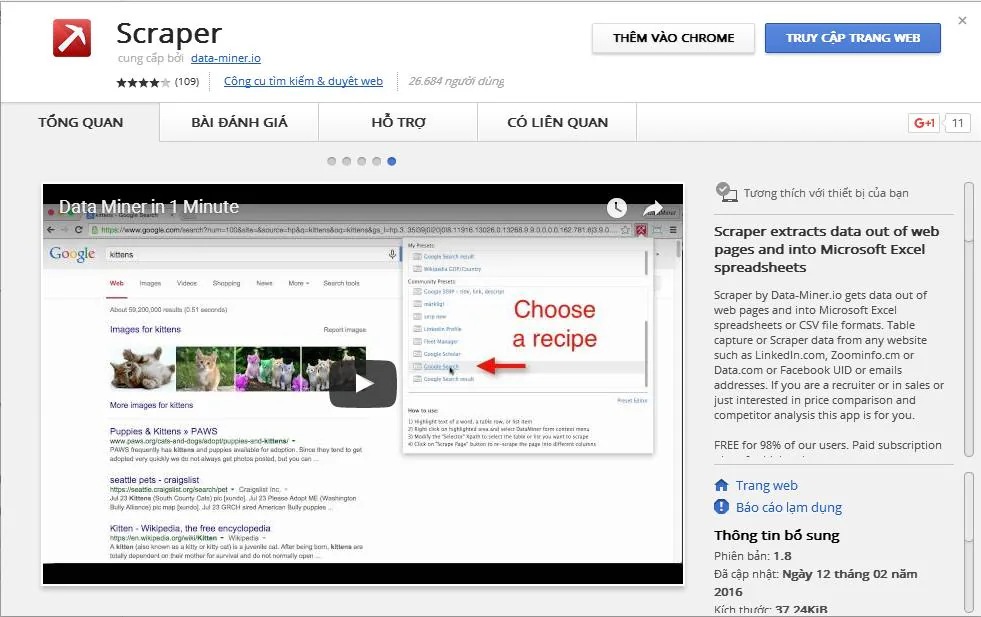The width and height of the screenshot is (981, 617).
Task: Open the BÀI ĐÁNH GIÁ tab
Action: click(239, 123)
